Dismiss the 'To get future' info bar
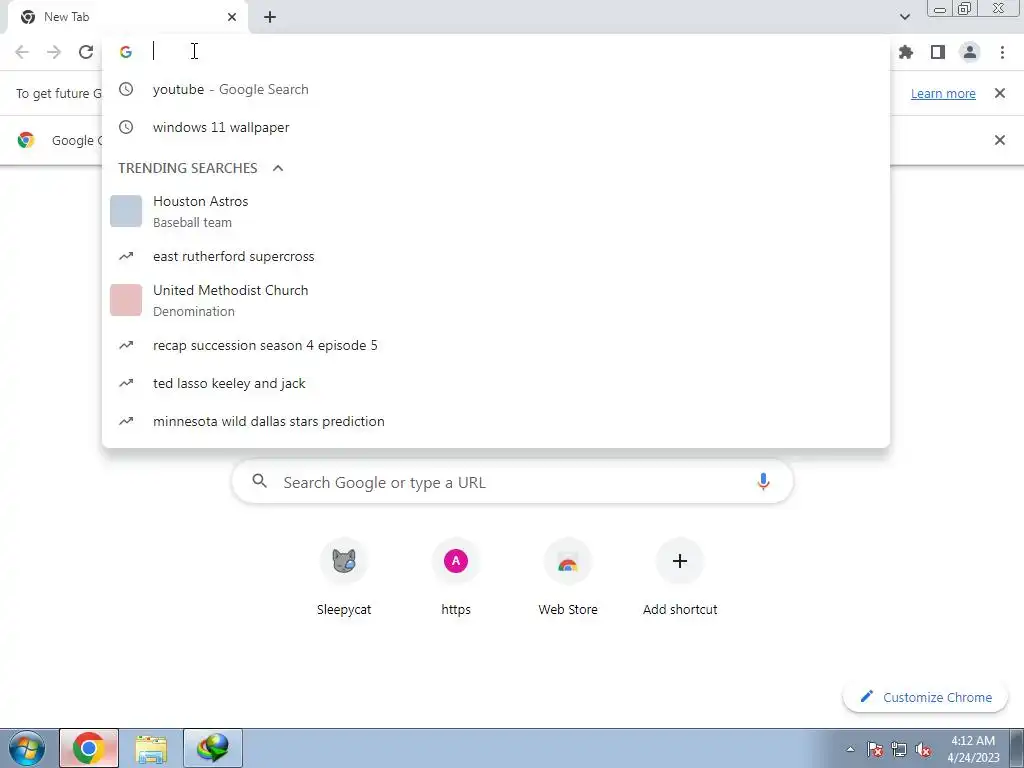This screenshot has height=768, width=1024. click(x=999, y=93)
